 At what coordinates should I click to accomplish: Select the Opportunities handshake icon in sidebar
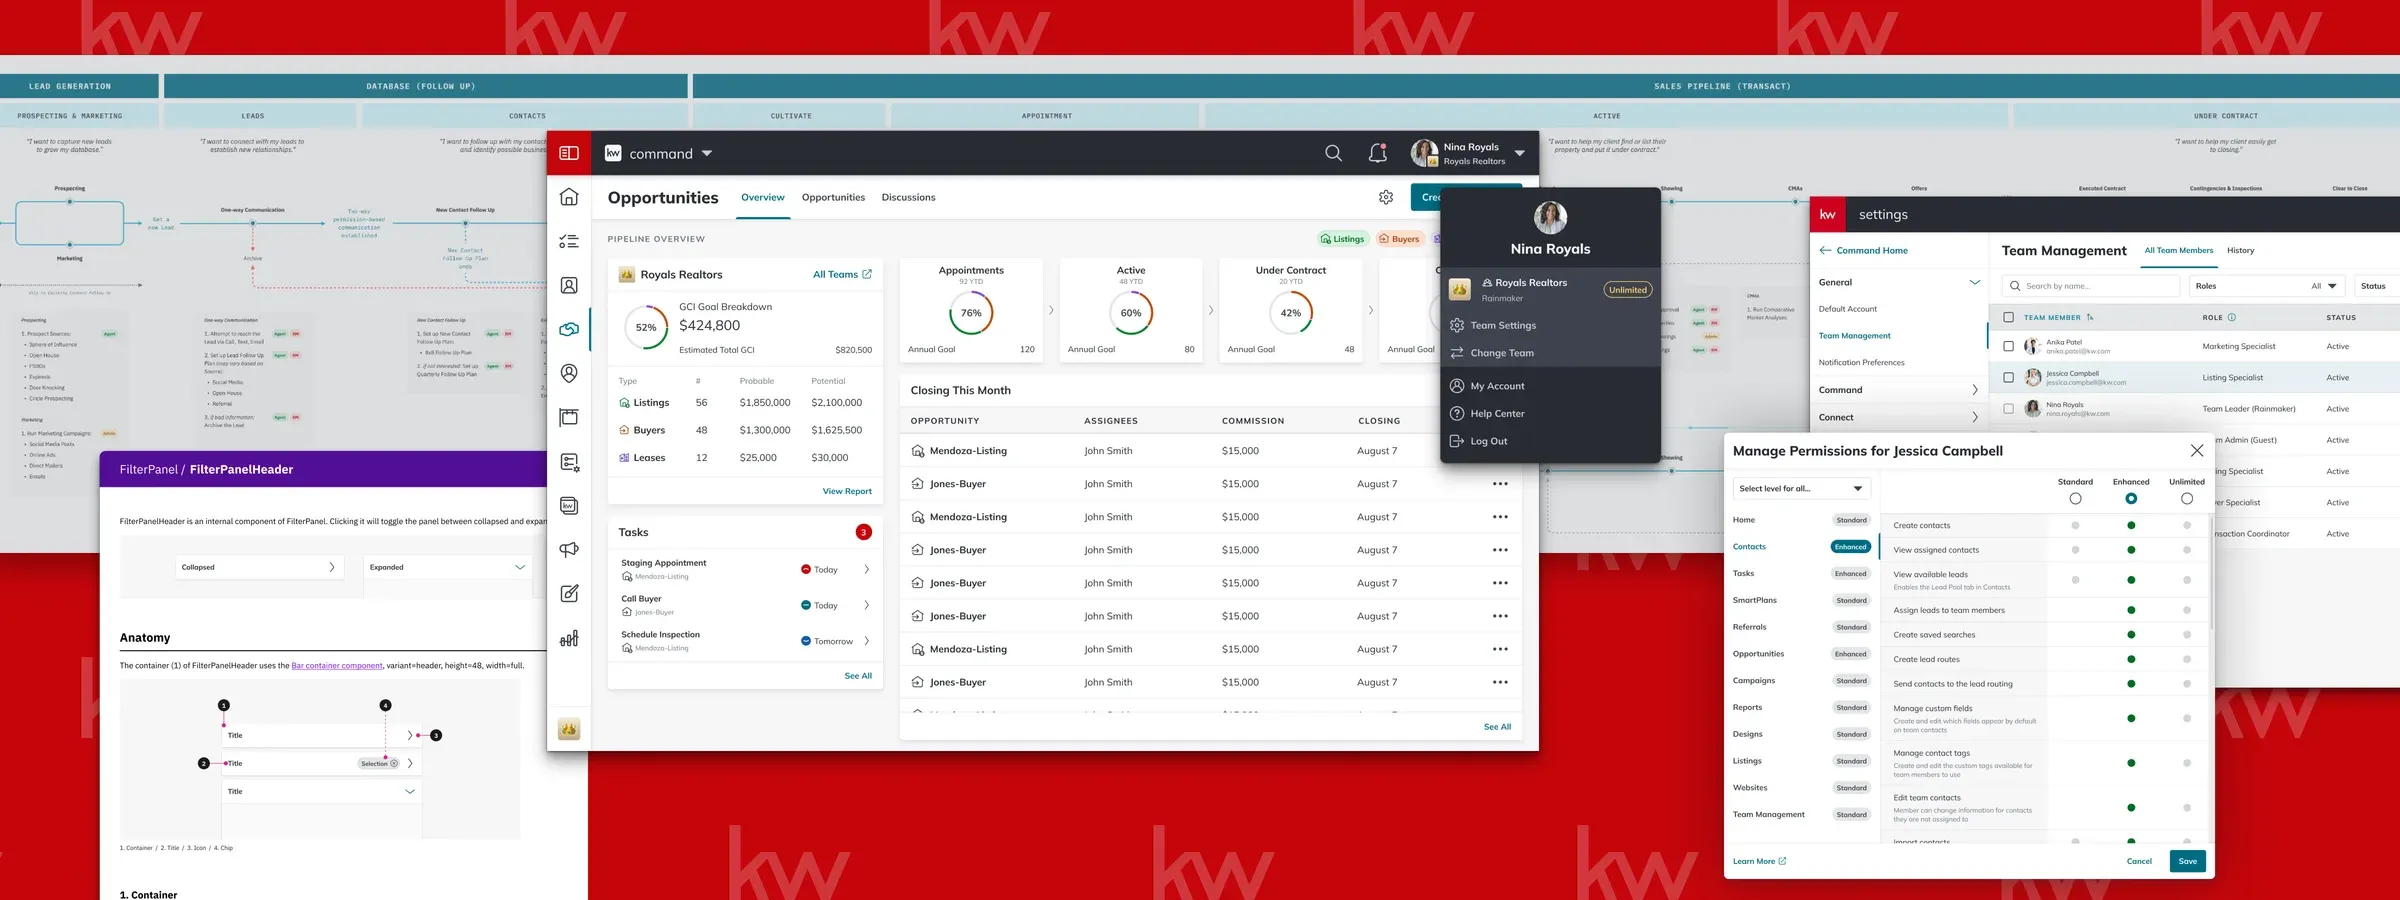coord(569,329)
